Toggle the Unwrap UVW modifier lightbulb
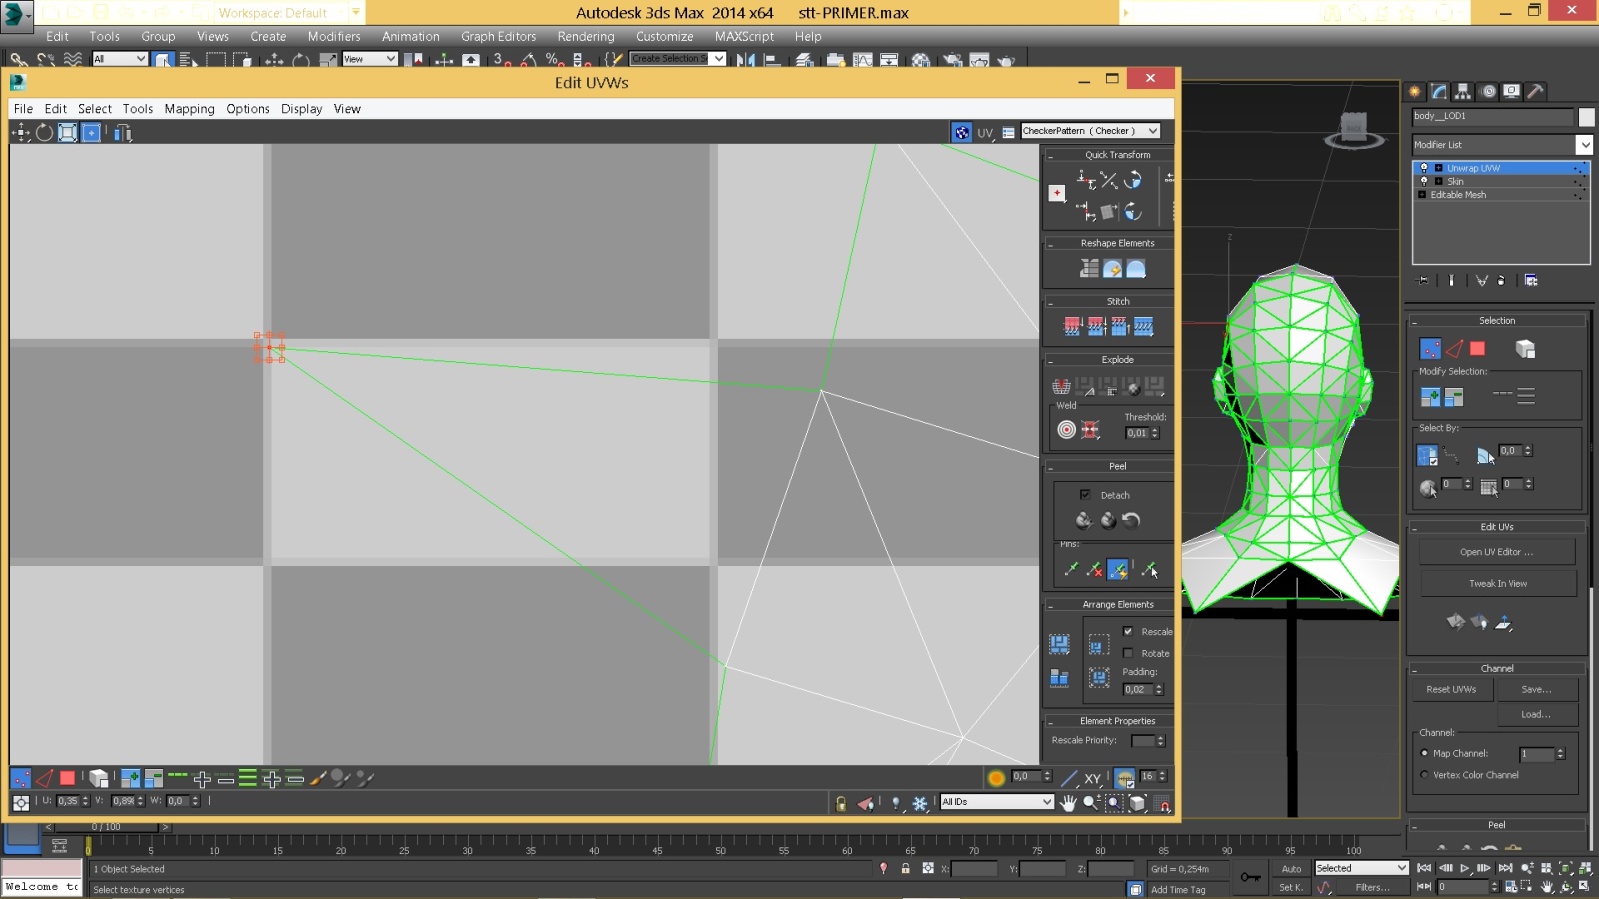The width and height of the screenshot is (1599, 899). coord(1425,168)
